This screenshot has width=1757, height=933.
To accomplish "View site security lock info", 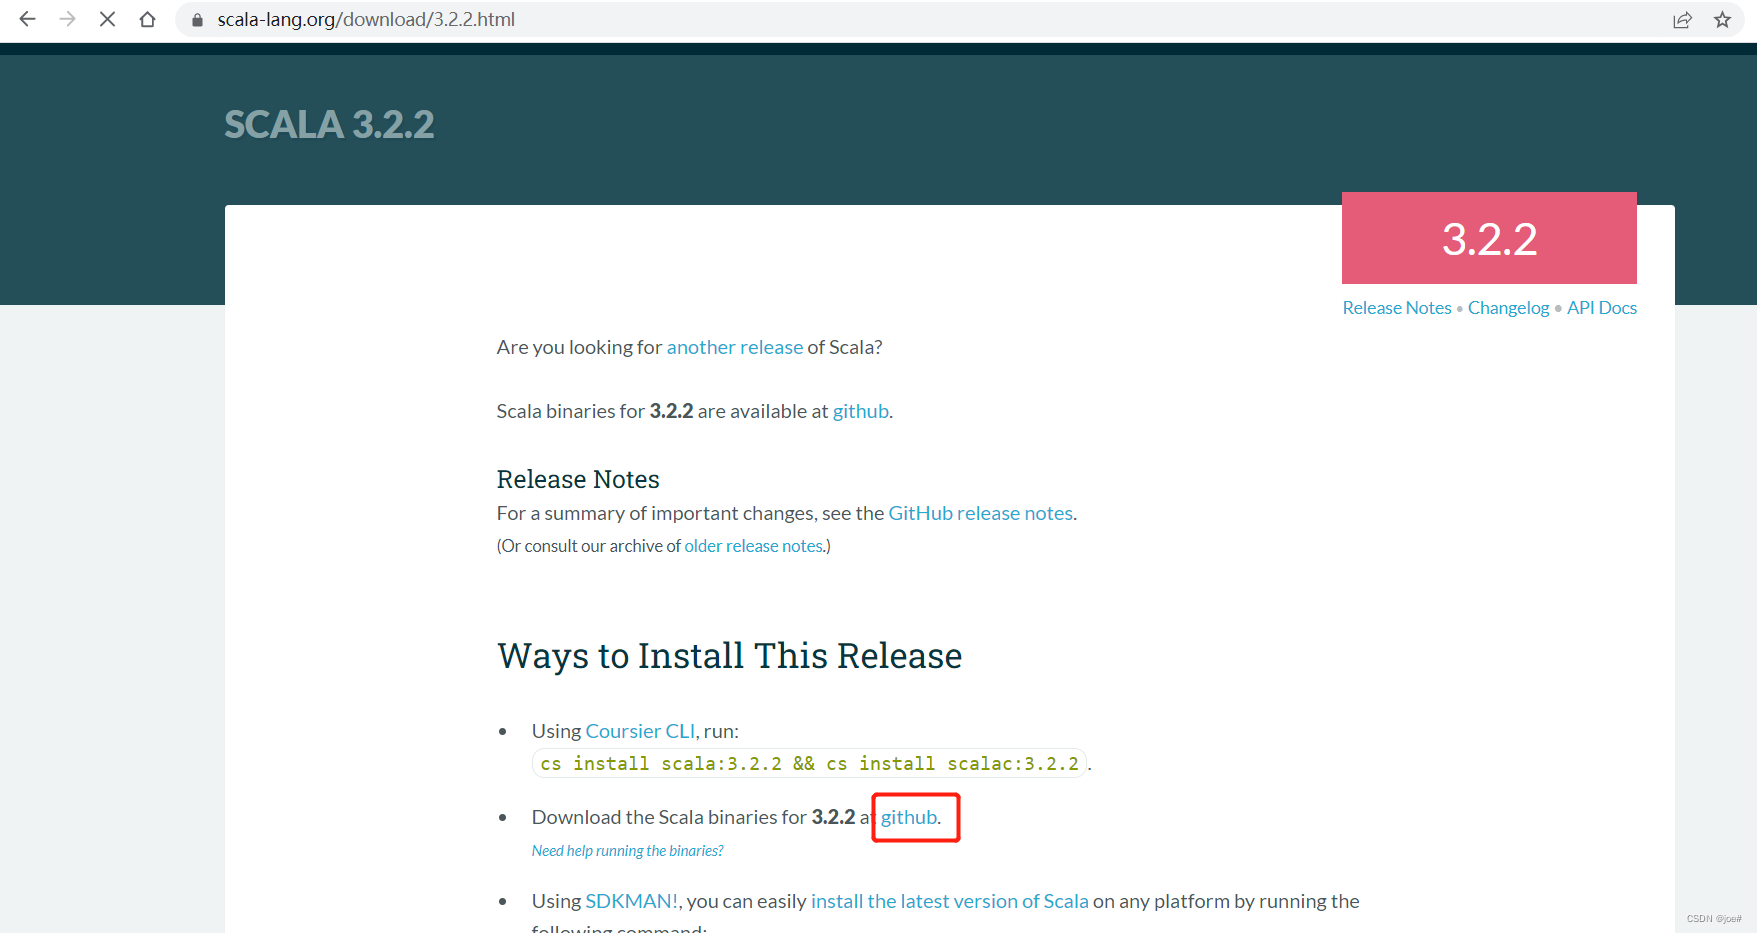I will [x=197, y=20].
